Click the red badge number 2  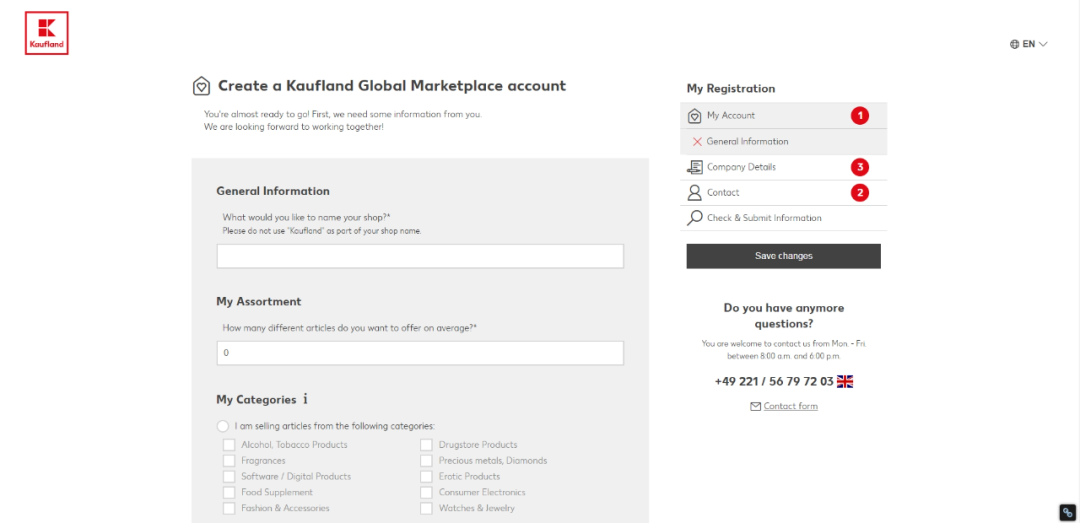pos(859,193)
